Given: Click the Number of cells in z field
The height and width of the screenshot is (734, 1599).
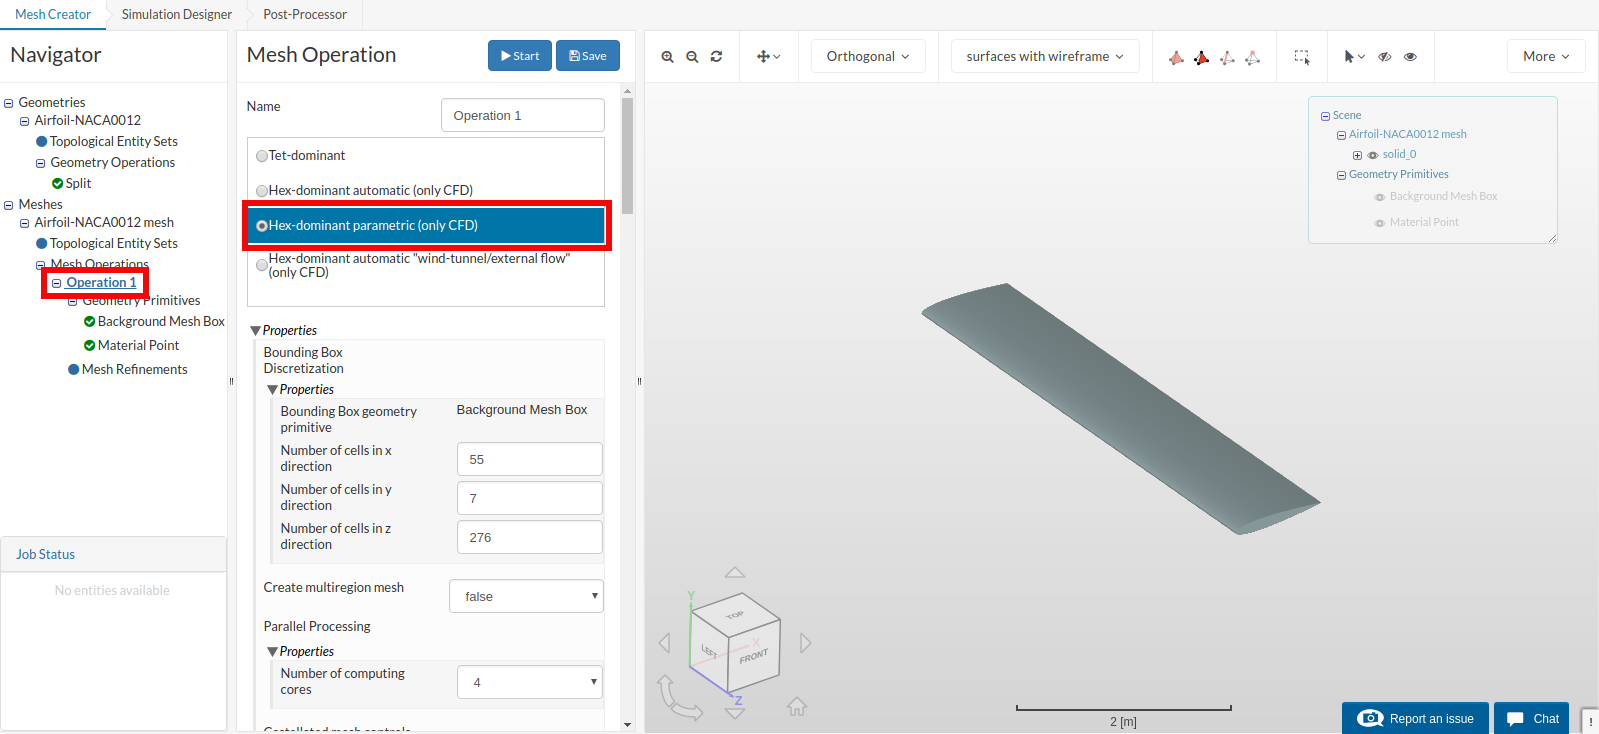Looking at the screenshot, I should [530, 537].
